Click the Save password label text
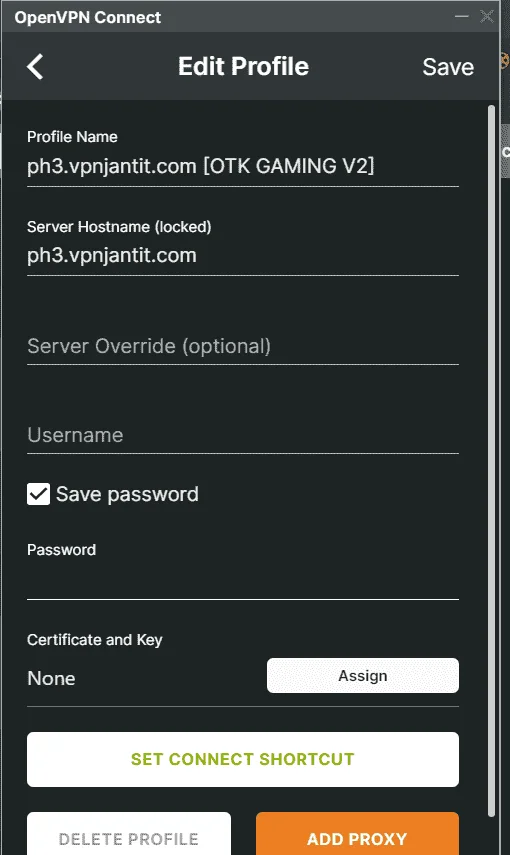510x855 pixels. 127,494
